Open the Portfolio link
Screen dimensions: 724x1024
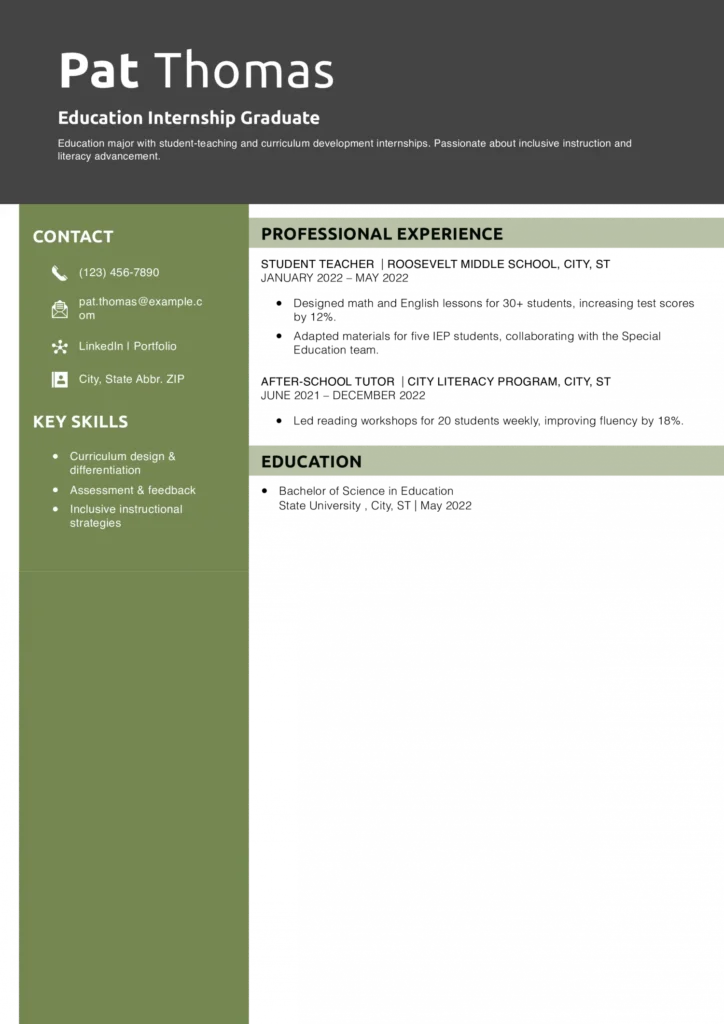[155, 346]
